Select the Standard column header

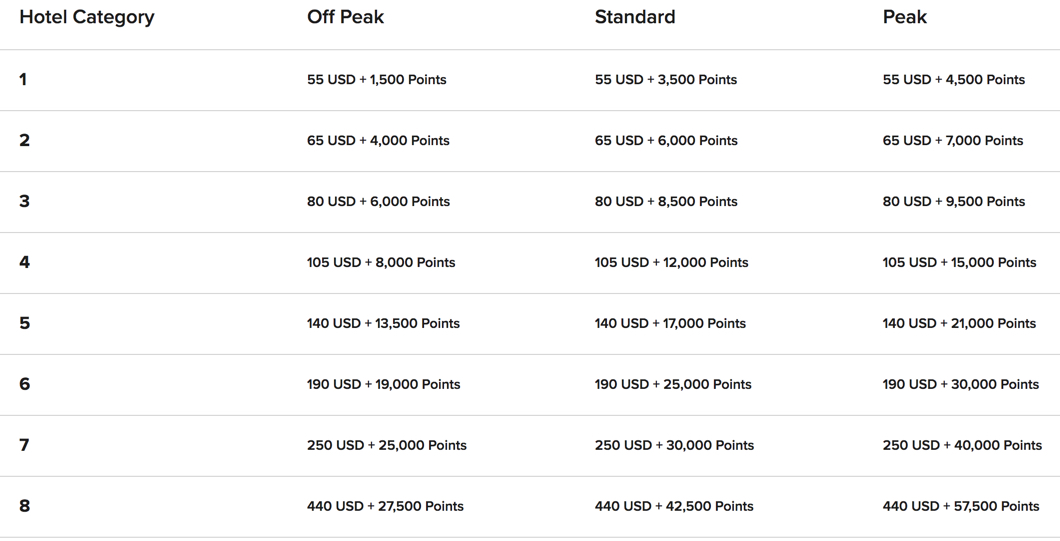[x=635, y=17]
